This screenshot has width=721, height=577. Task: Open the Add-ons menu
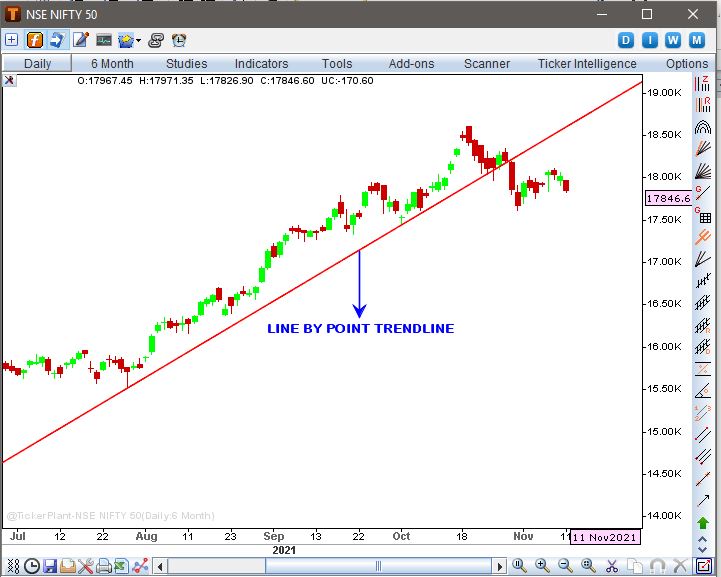coord(411,63)
